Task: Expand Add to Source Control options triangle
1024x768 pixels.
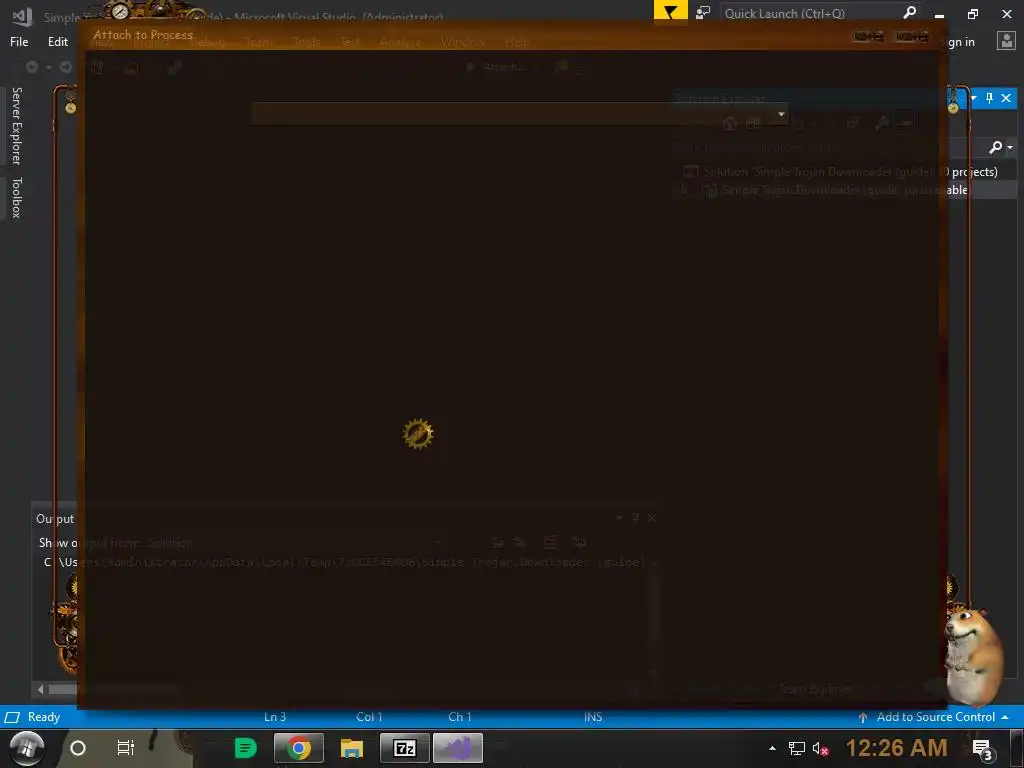Action: tap(1005, 717)
